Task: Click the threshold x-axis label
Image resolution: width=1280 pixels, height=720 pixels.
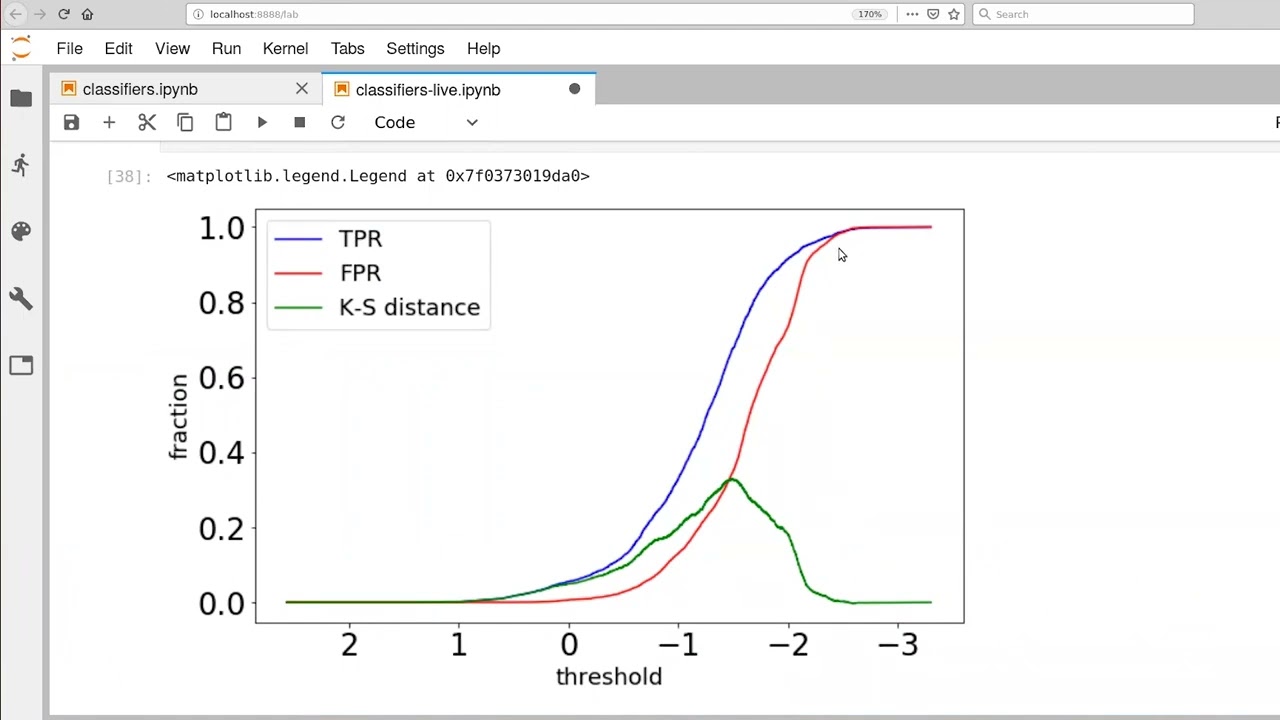Action: [609, 677]
